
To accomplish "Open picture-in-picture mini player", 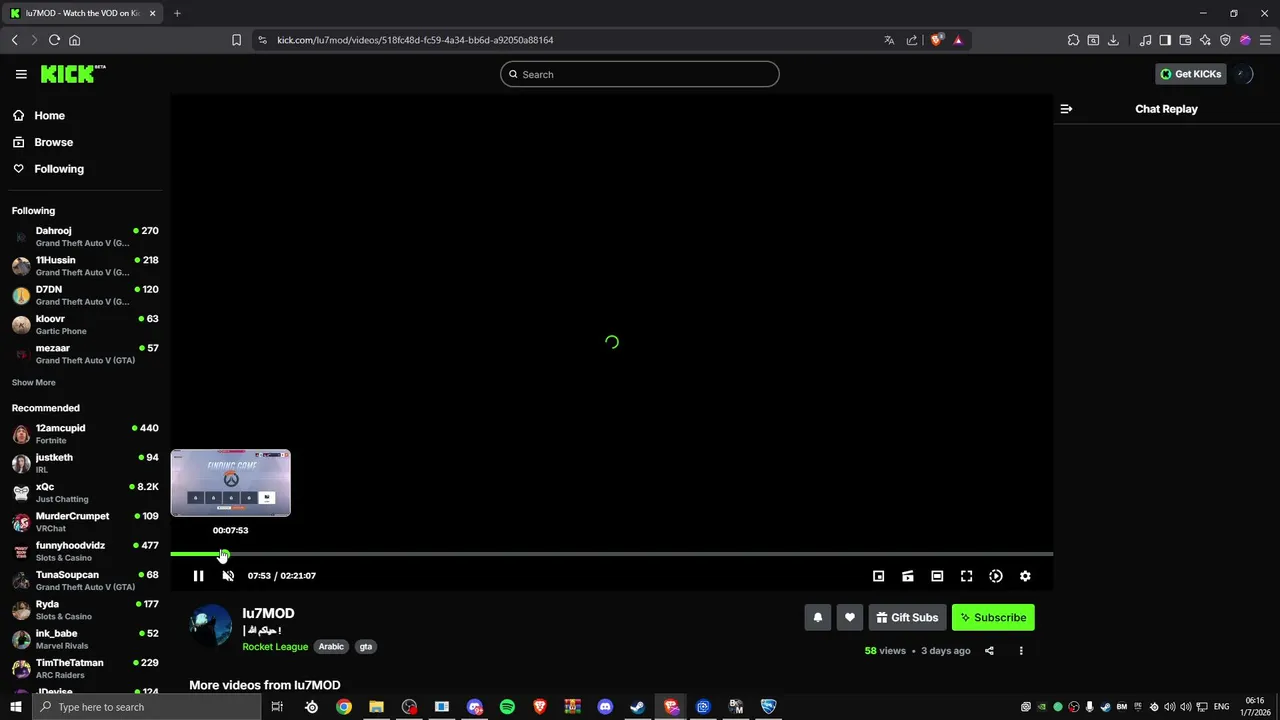I will (878, 576).
